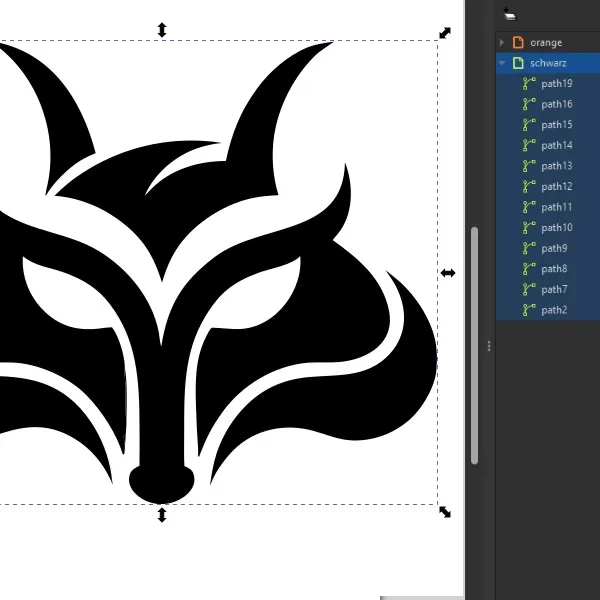Collapse the schwarz layer
The height and width of the screenshot is (600, 600).
pos(503,63)
